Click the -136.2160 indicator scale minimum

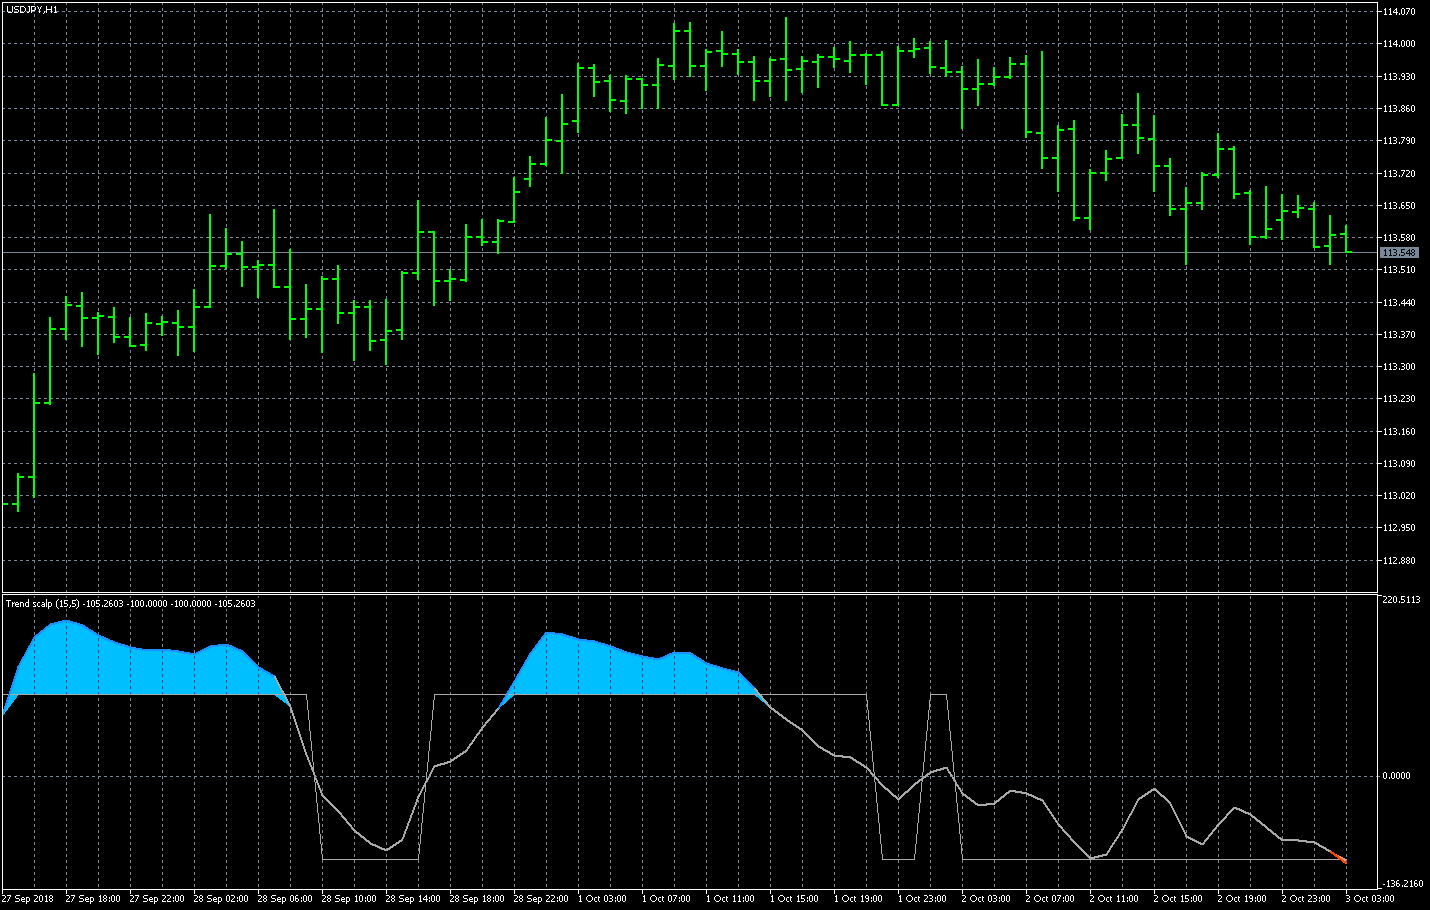(x=1402, y=884)
